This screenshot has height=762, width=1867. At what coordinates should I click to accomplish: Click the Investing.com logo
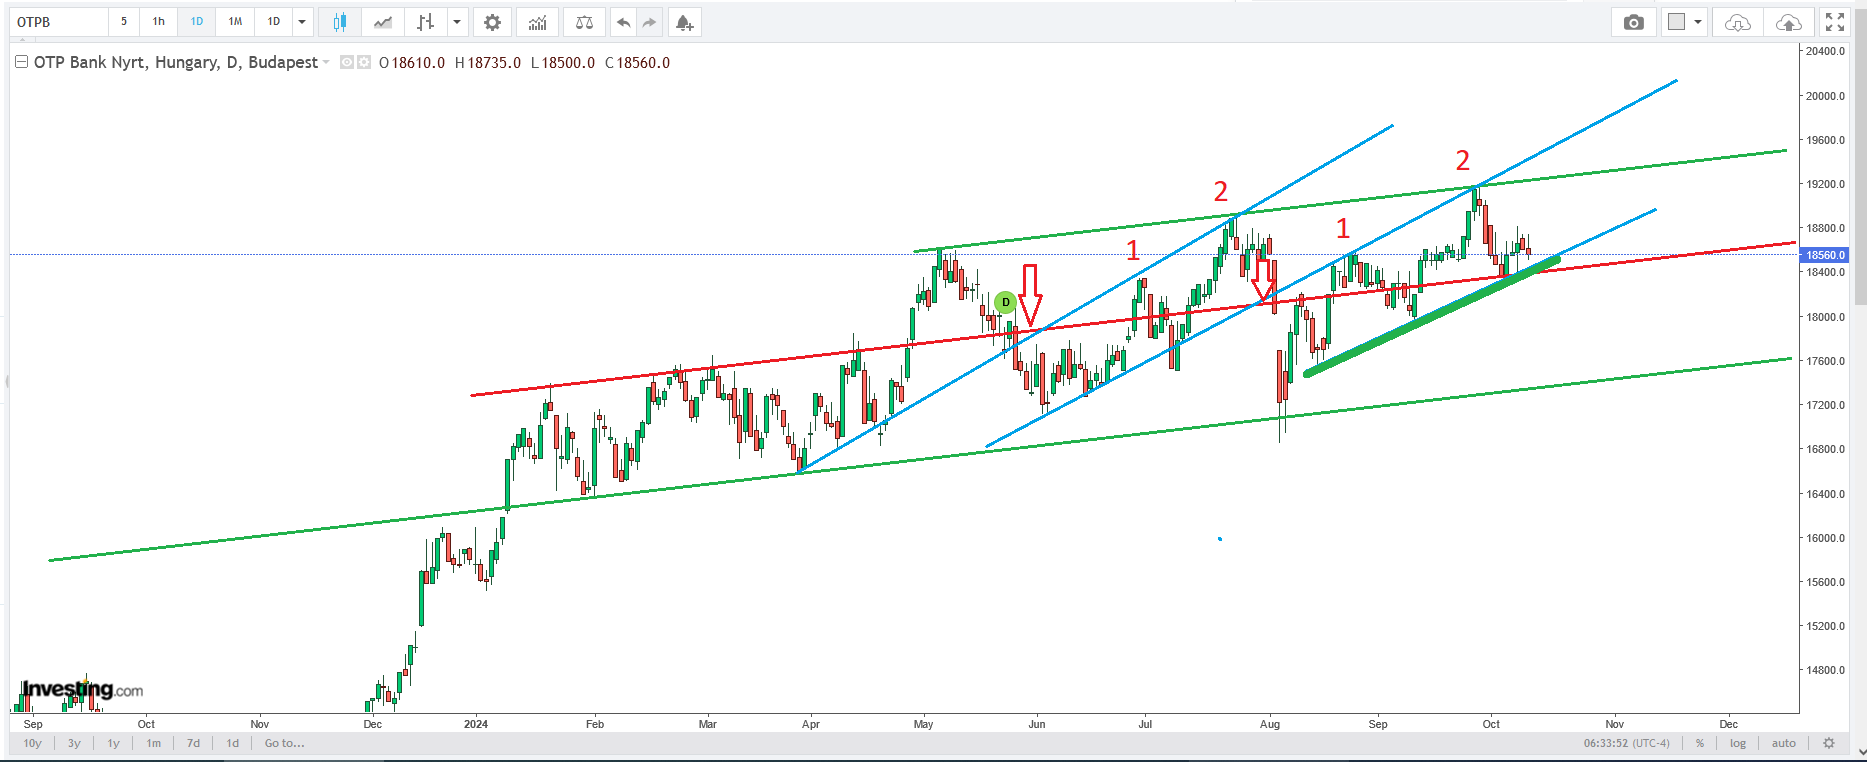[82, 690]
